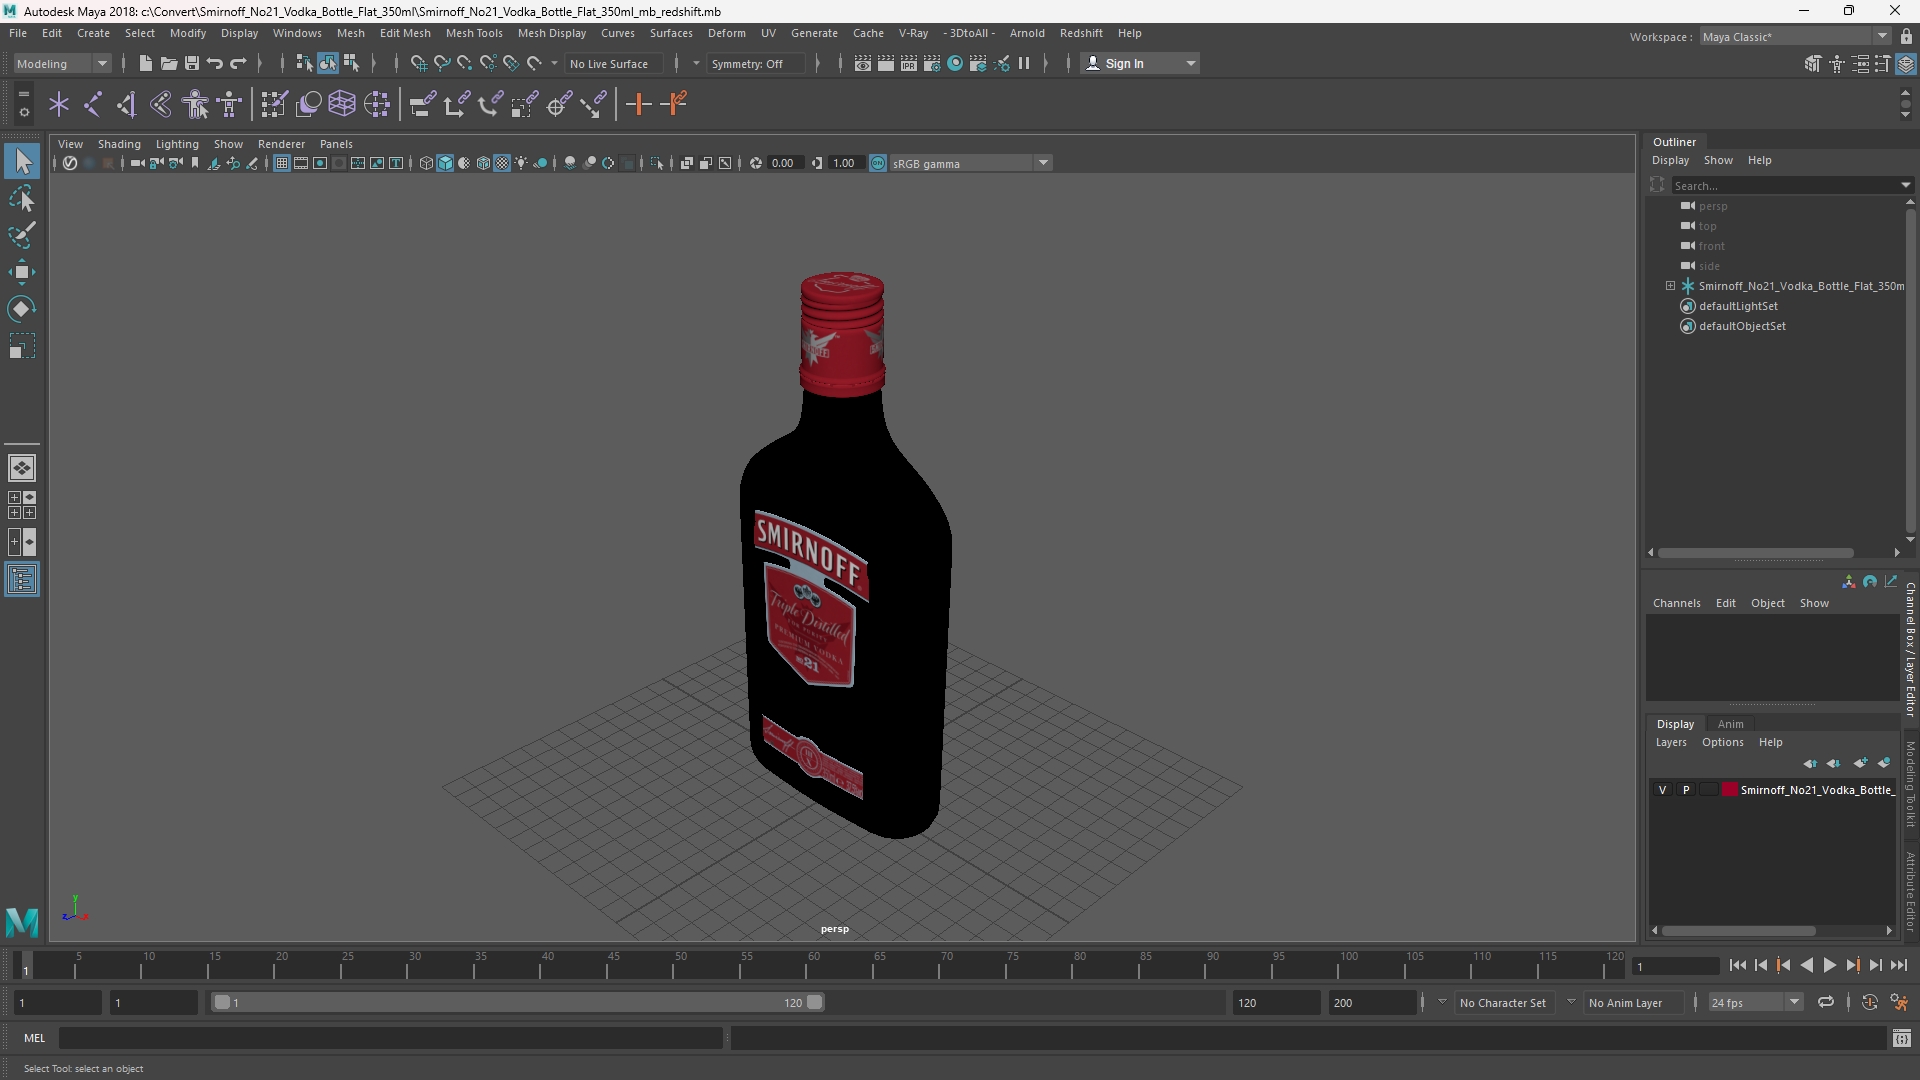
Task: Switch to the Anim layer tab
Action: point(1730,724)
